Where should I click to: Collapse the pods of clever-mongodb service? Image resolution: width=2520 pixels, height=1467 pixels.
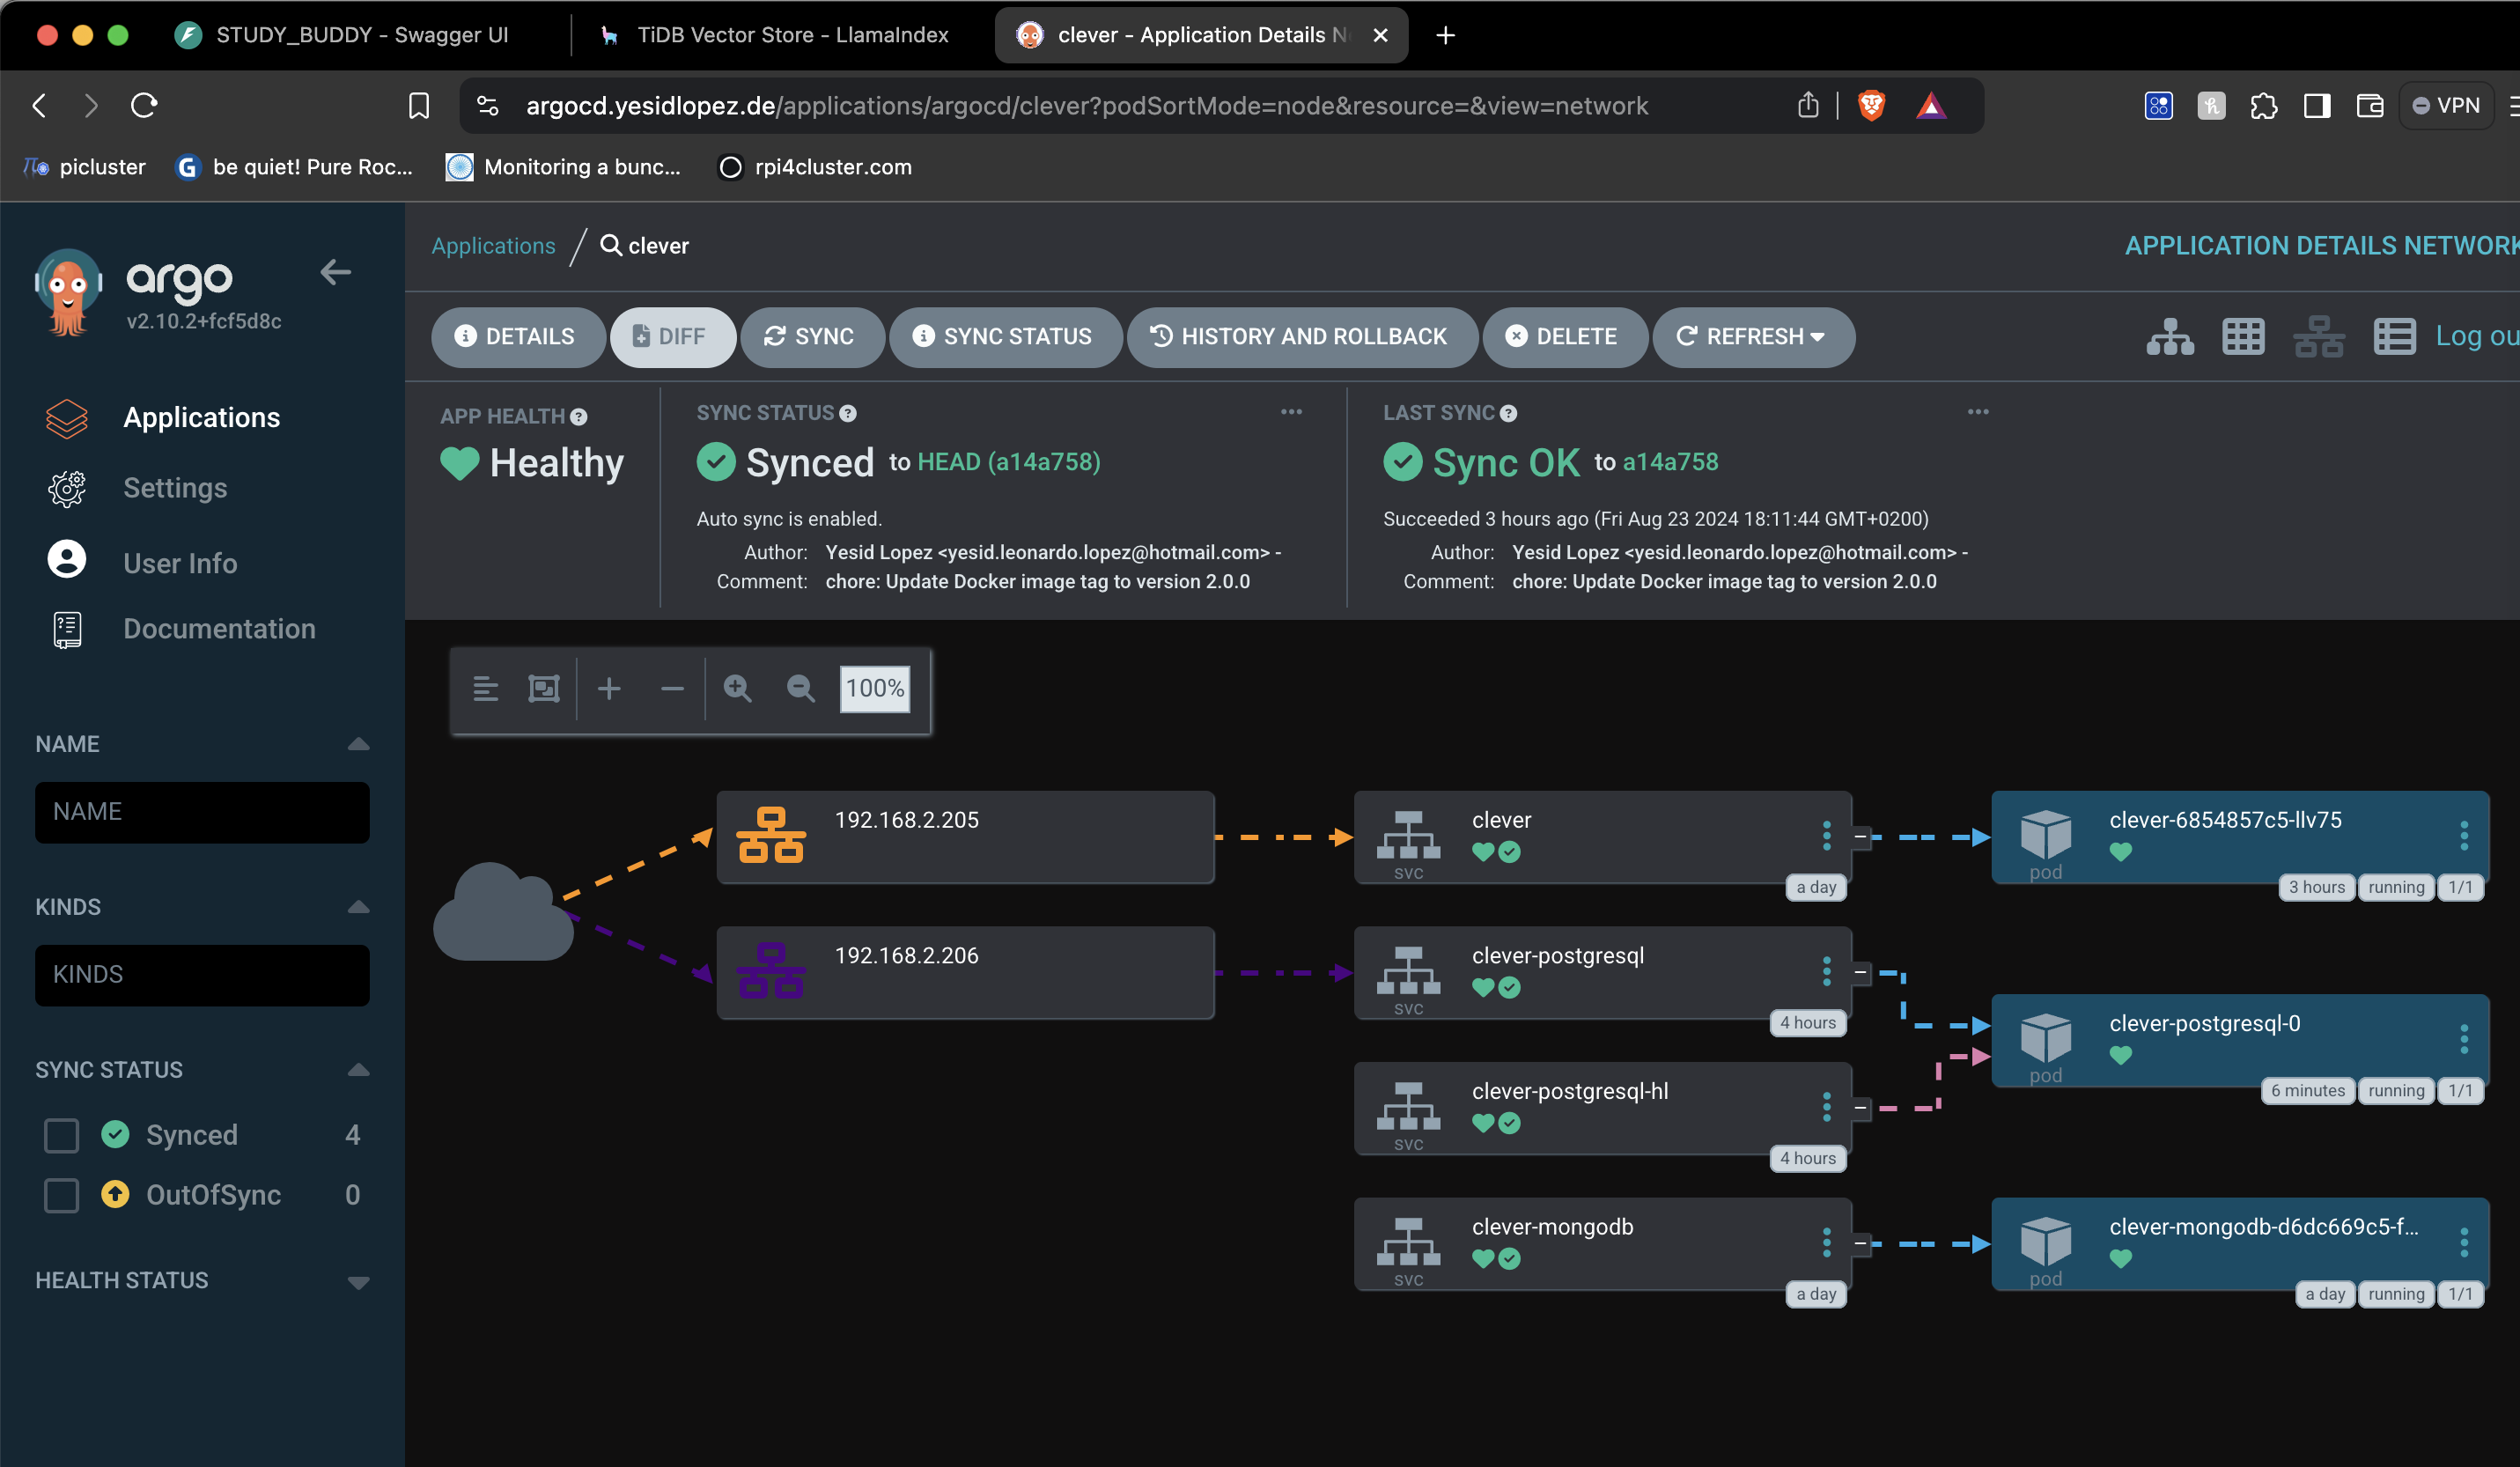pyautogui.click(x=1860, y=1243)
